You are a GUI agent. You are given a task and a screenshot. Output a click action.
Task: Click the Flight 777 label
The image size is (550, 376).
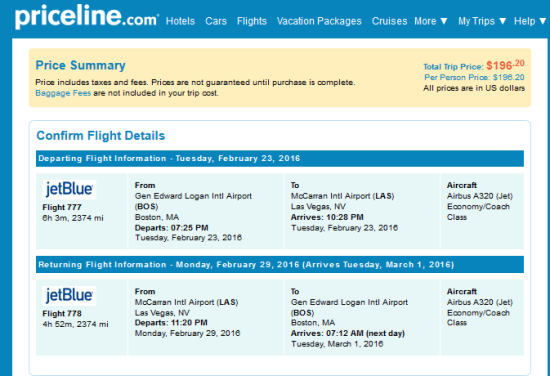click(62, 207)
